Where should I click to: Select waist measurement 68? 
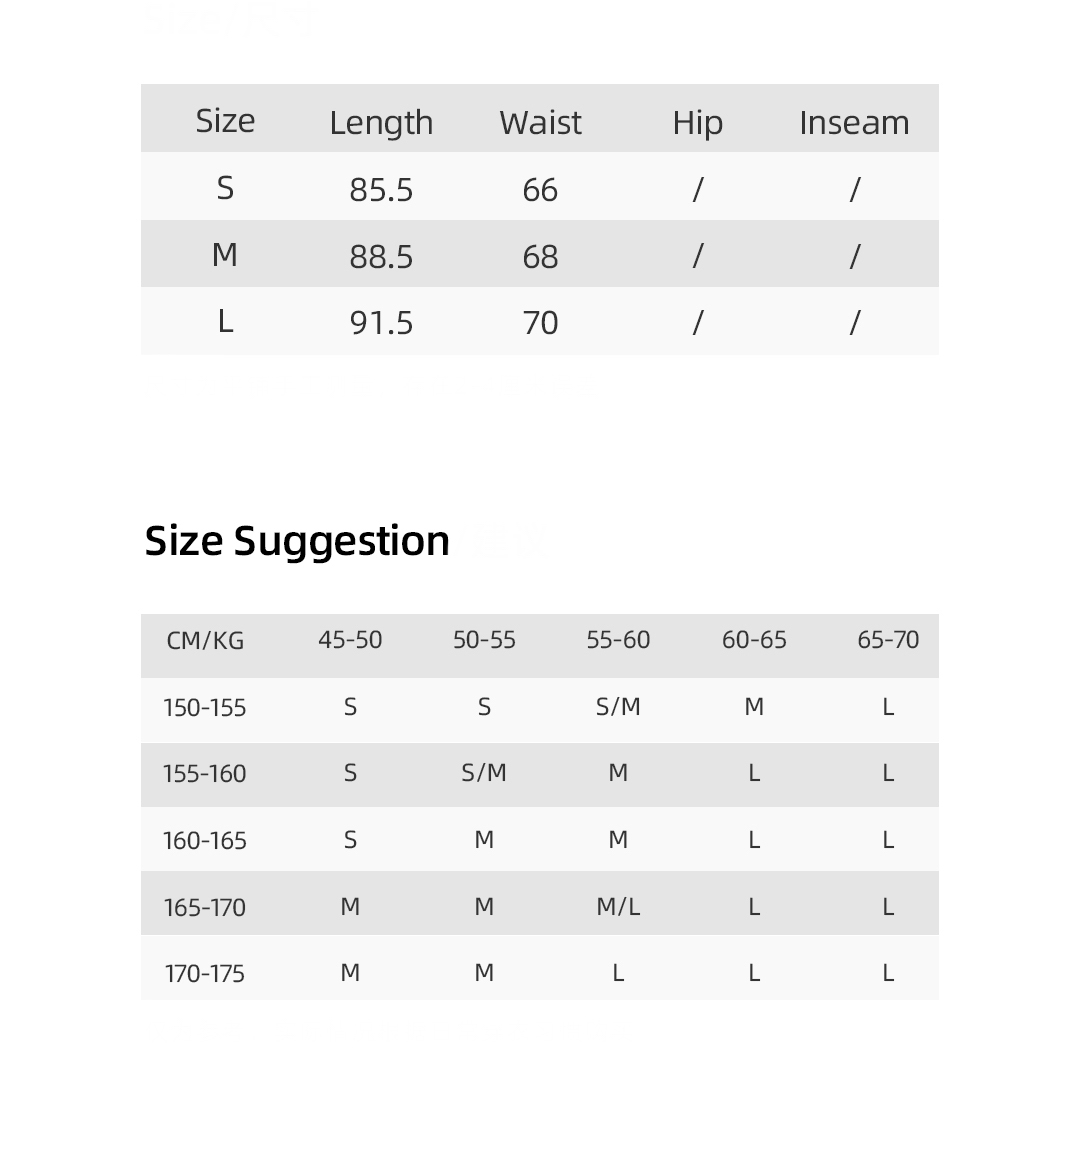pos(540,256)
